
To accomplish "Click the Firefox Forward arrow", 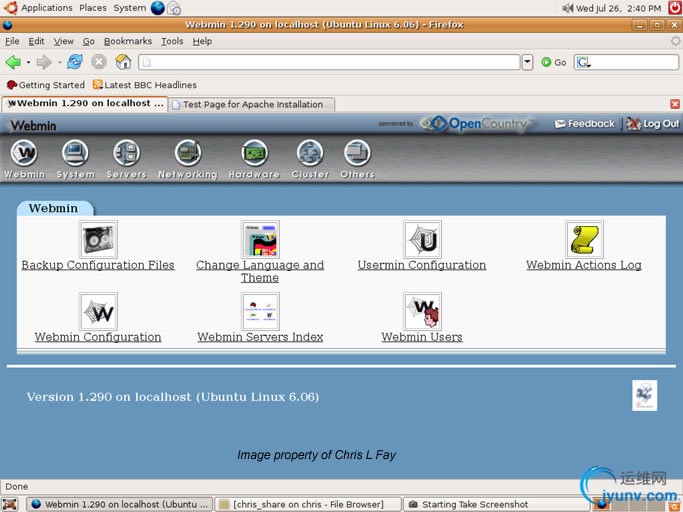I will tap(44, 62).
